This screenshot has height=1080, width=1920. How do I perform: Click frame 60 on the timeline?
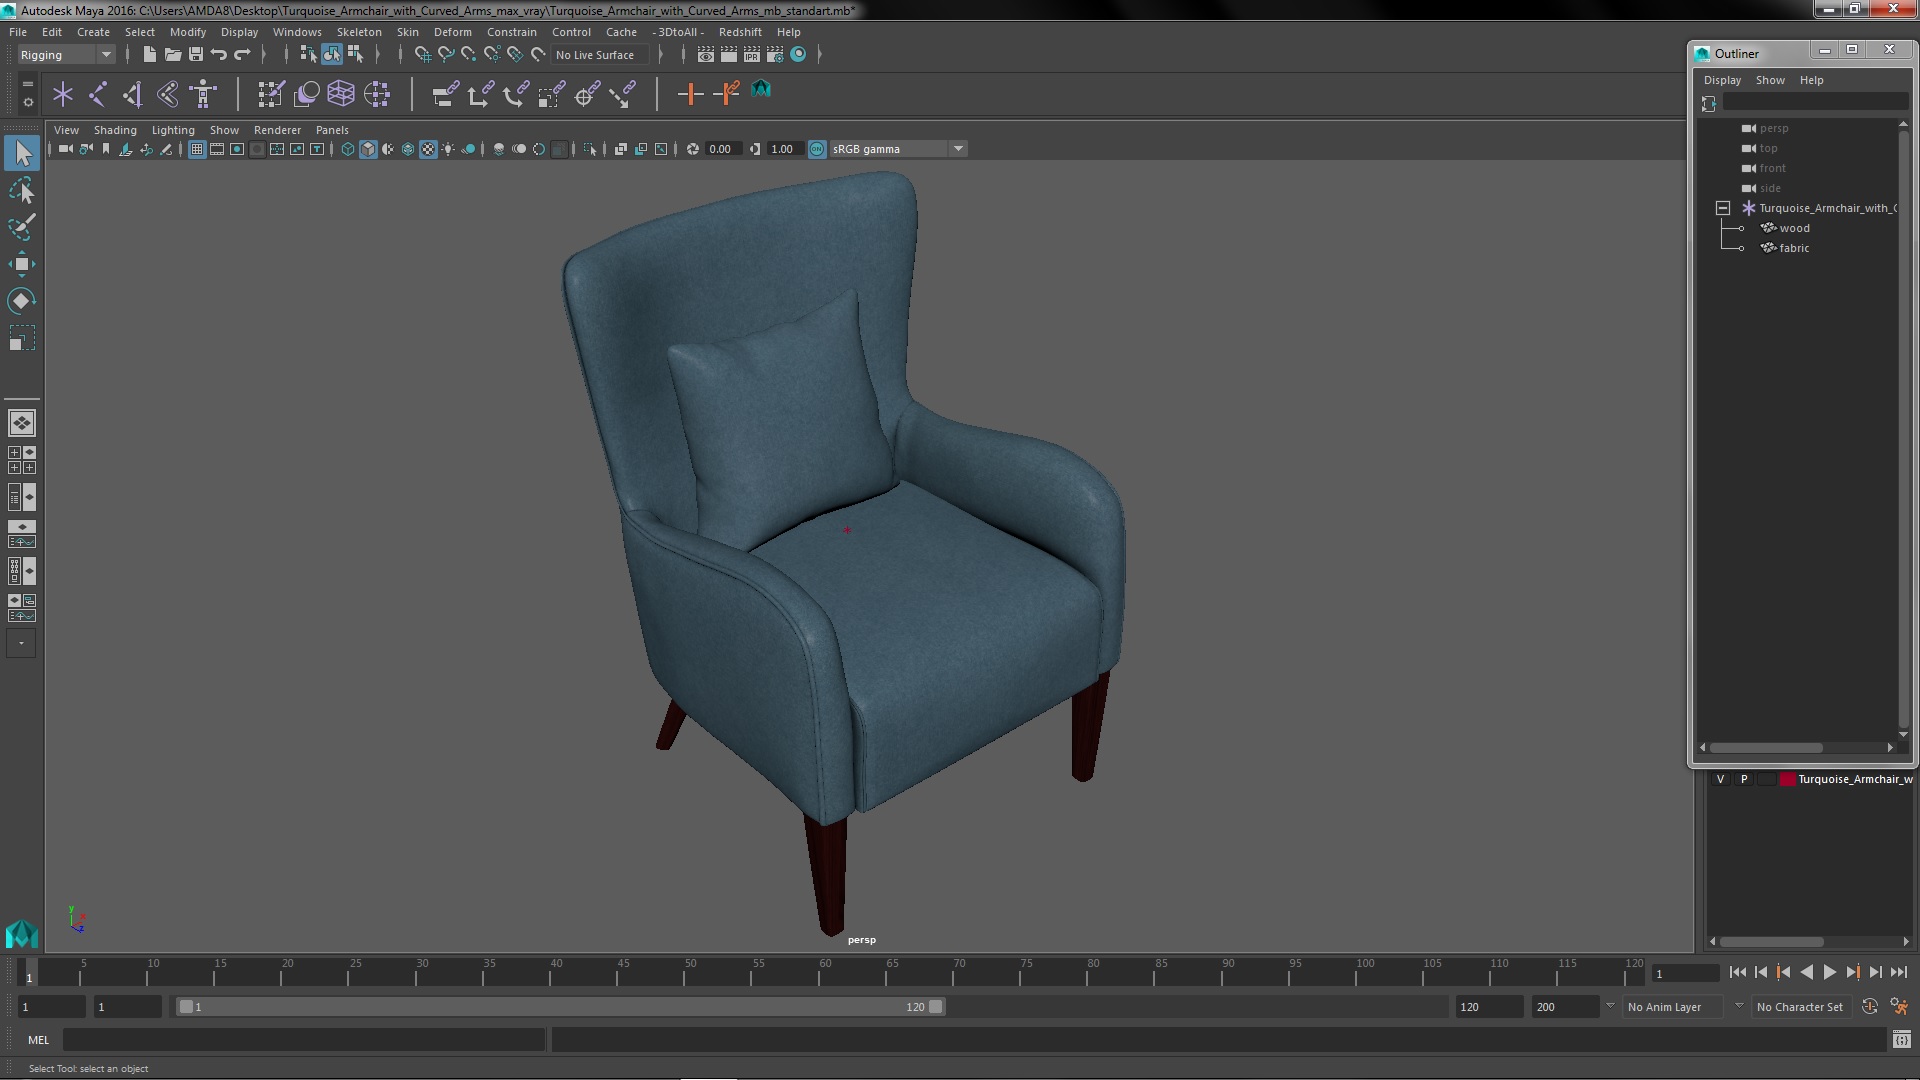click(x=825, y=972)
